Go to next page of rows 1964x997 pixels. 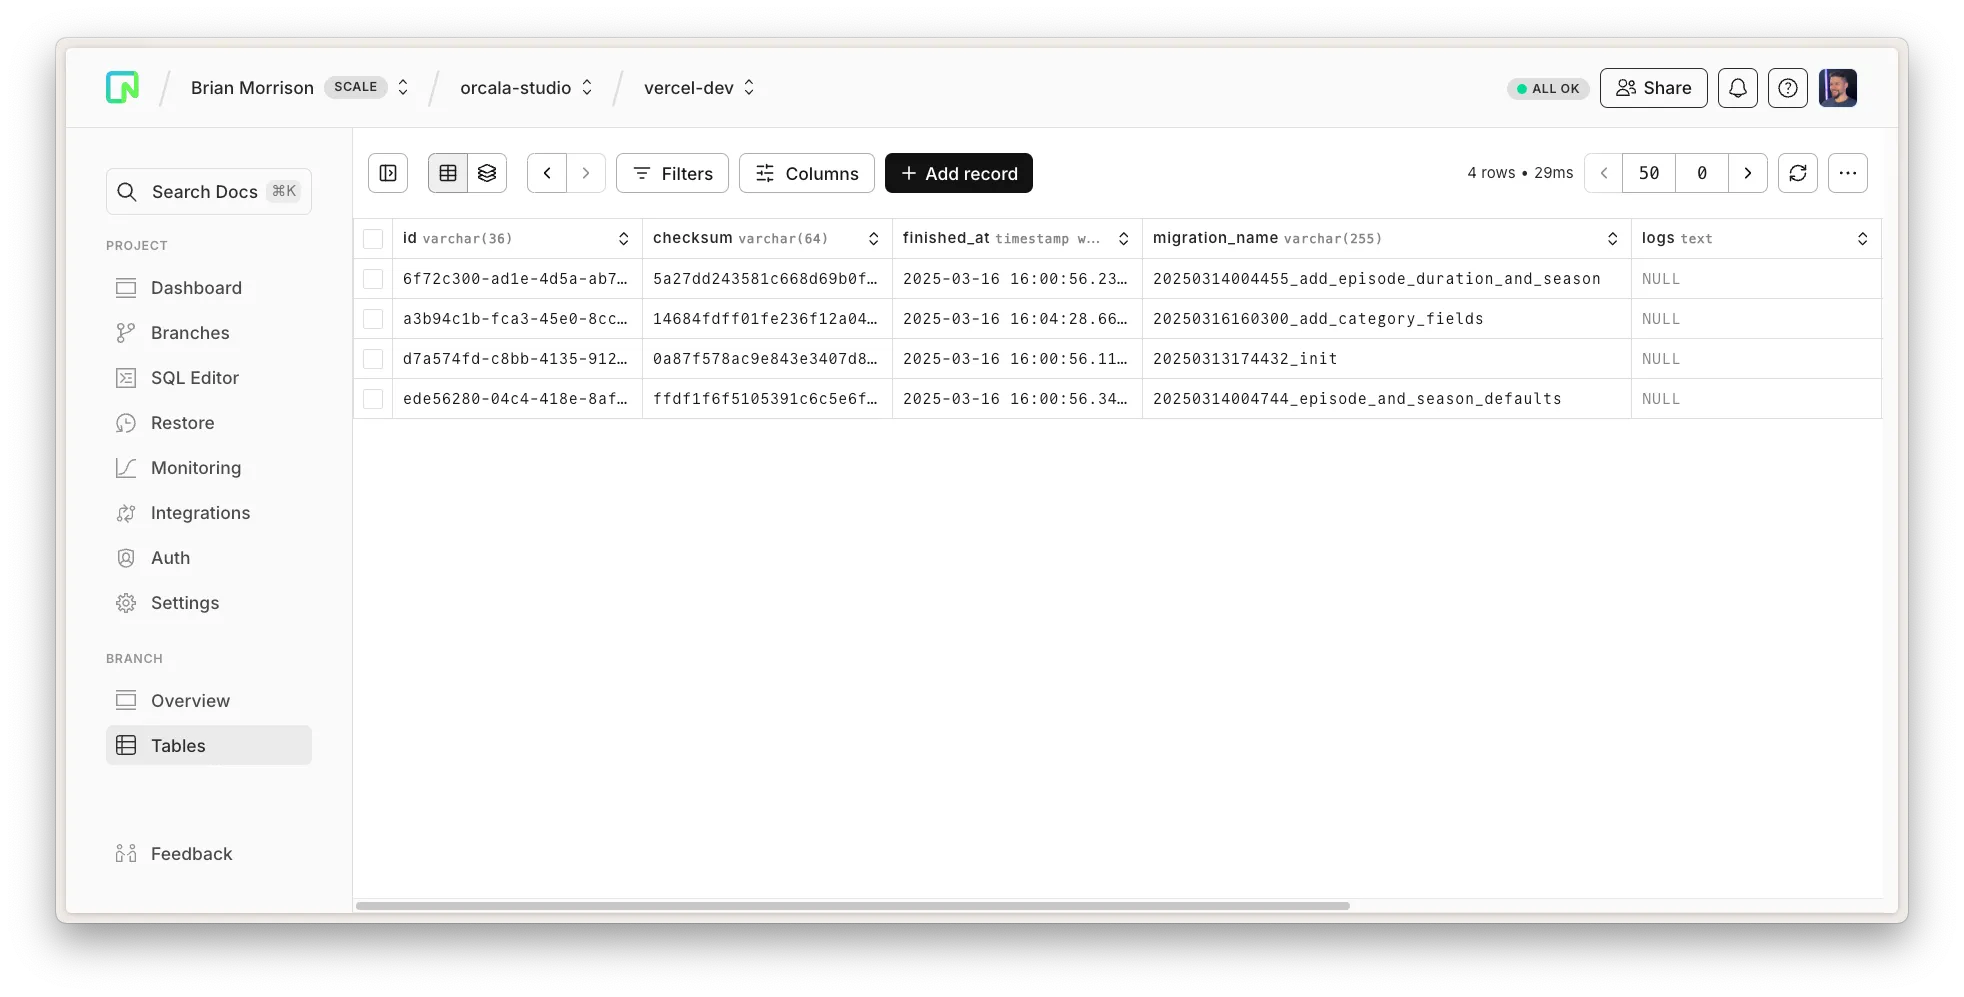click(x=1748, y=173)
